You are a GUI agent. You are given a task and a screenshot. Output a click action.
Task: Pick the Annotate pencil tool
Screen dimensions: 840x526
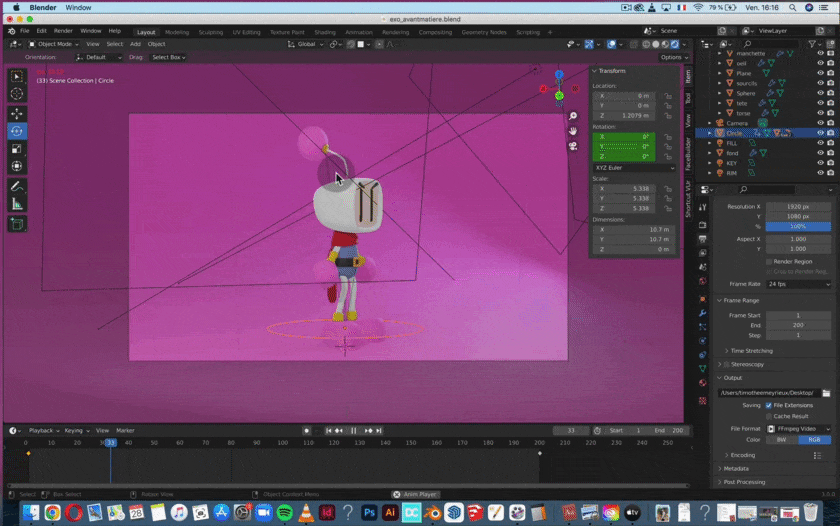tap(17, 186)
